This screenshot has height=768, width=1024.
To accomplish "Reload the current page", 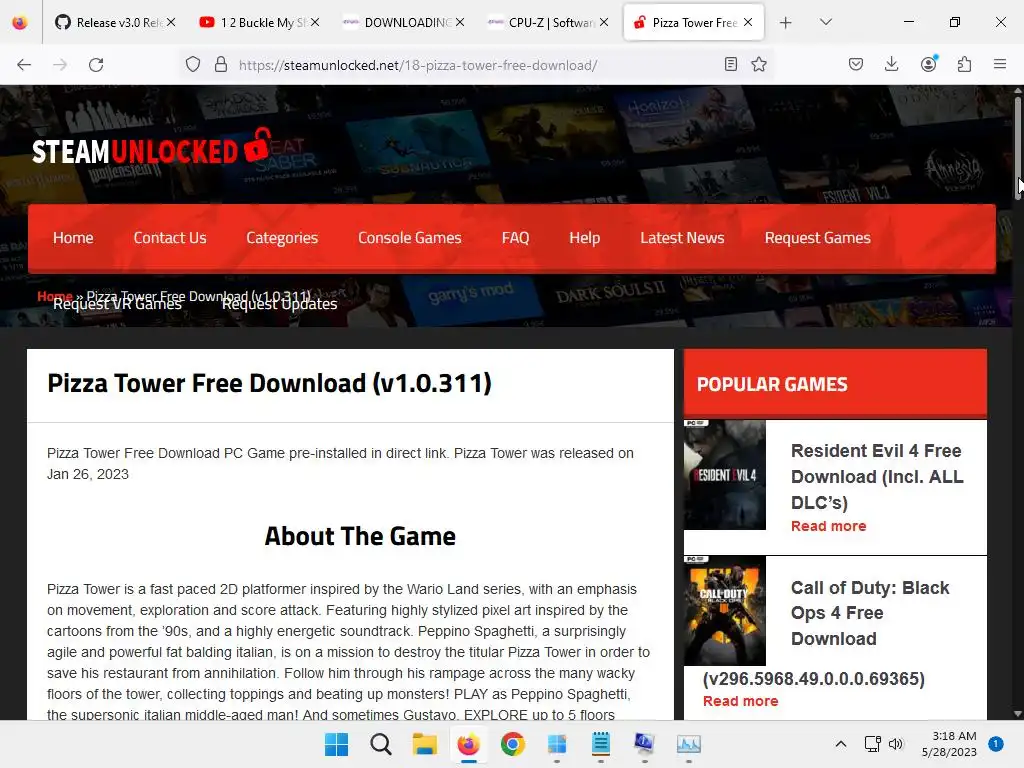I will coord(96,65).
